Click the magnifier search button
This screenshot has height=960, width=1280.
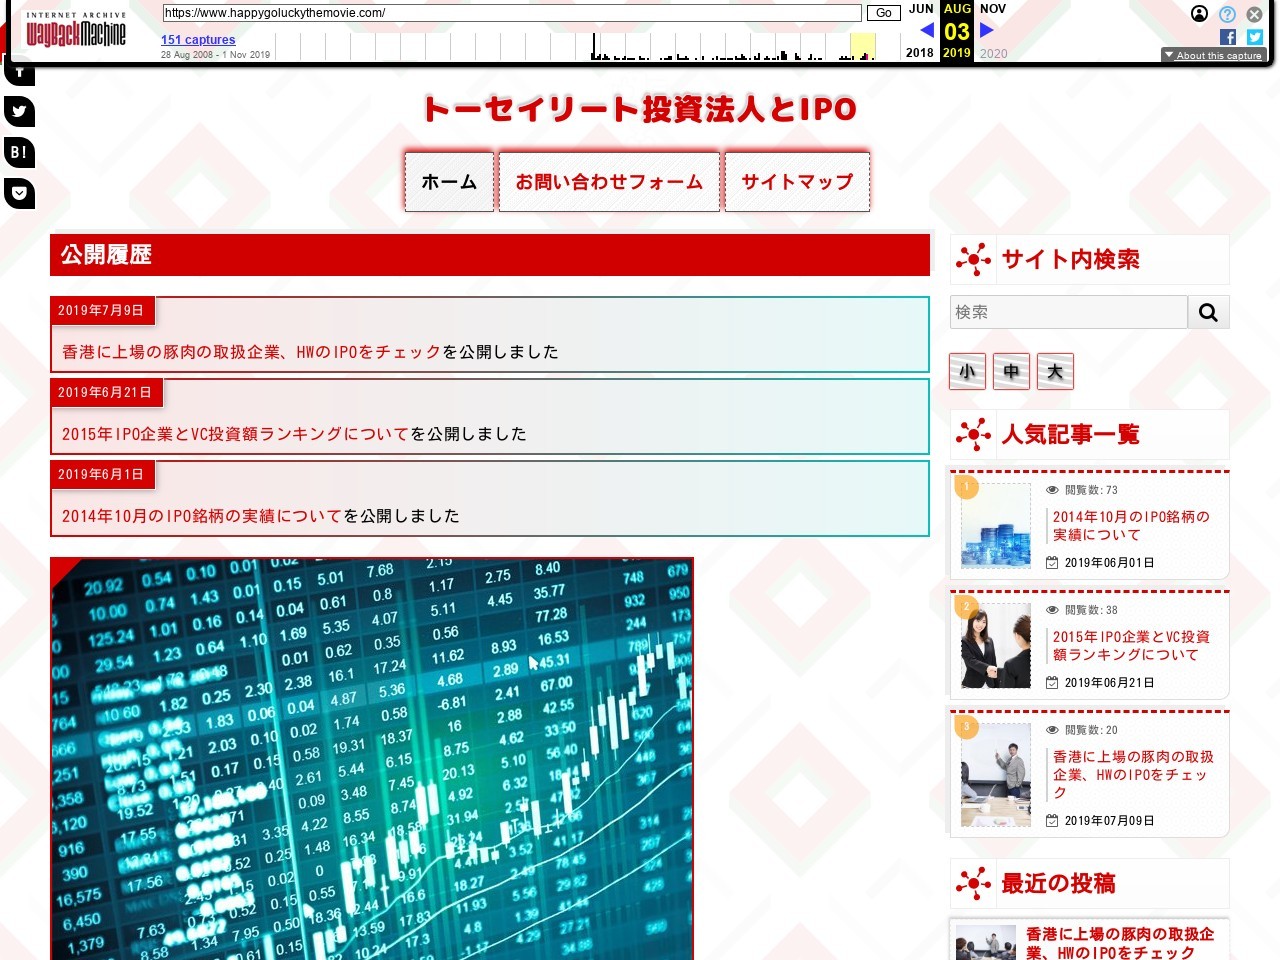pyautogui.click(x=1208, y=312)
